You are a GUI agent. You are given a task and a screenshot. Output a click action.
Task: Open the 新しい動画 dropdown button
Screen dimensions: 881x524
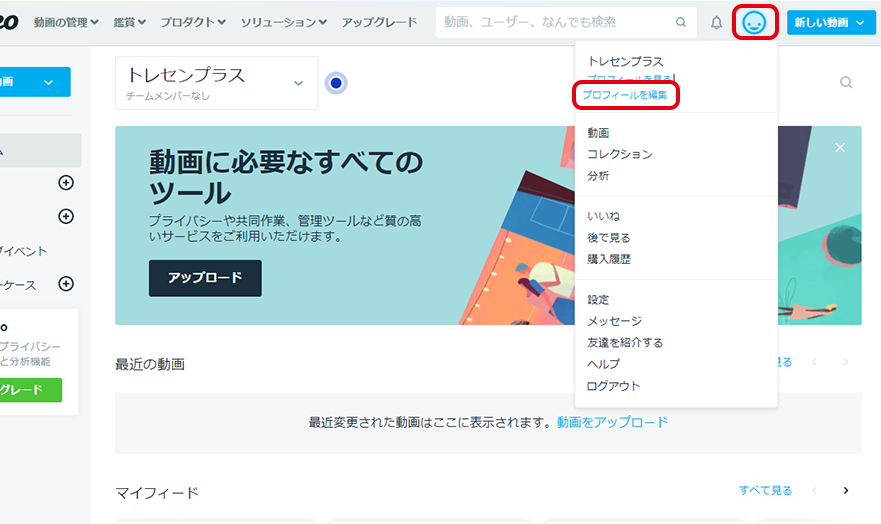[x=830, y=22]
